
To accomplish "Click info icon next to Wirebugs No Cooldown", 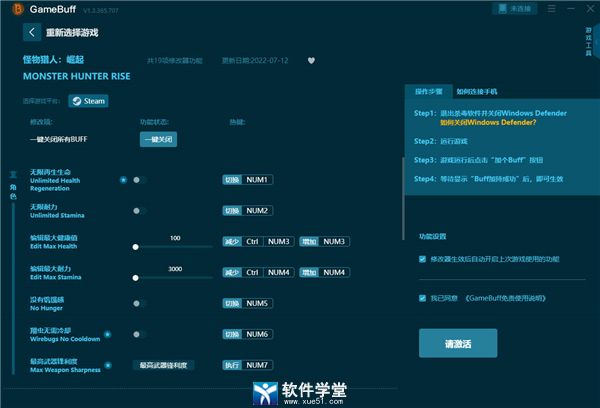I will tap(108, 334).
